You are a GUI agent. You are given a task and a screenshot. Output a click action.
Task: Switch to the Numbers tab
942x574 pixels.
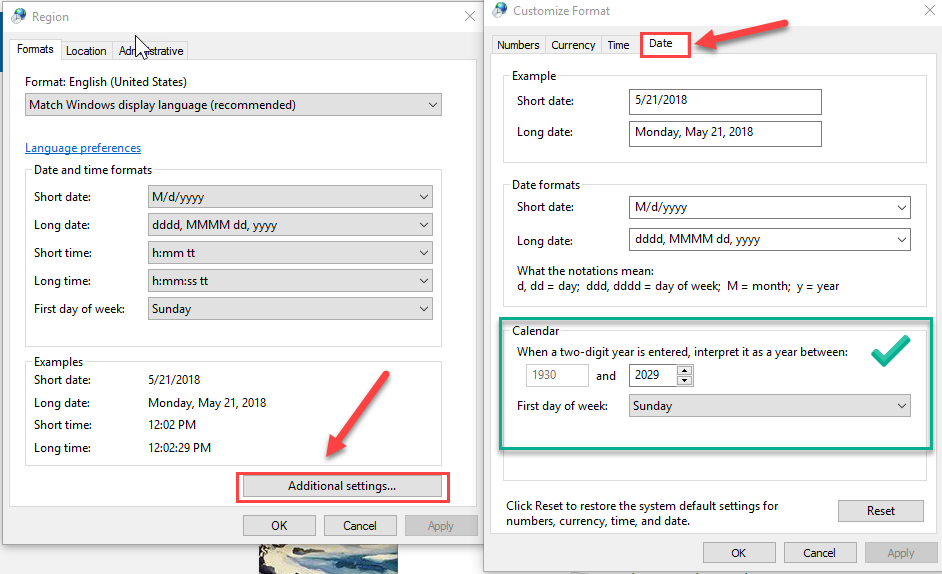(518, 45)
